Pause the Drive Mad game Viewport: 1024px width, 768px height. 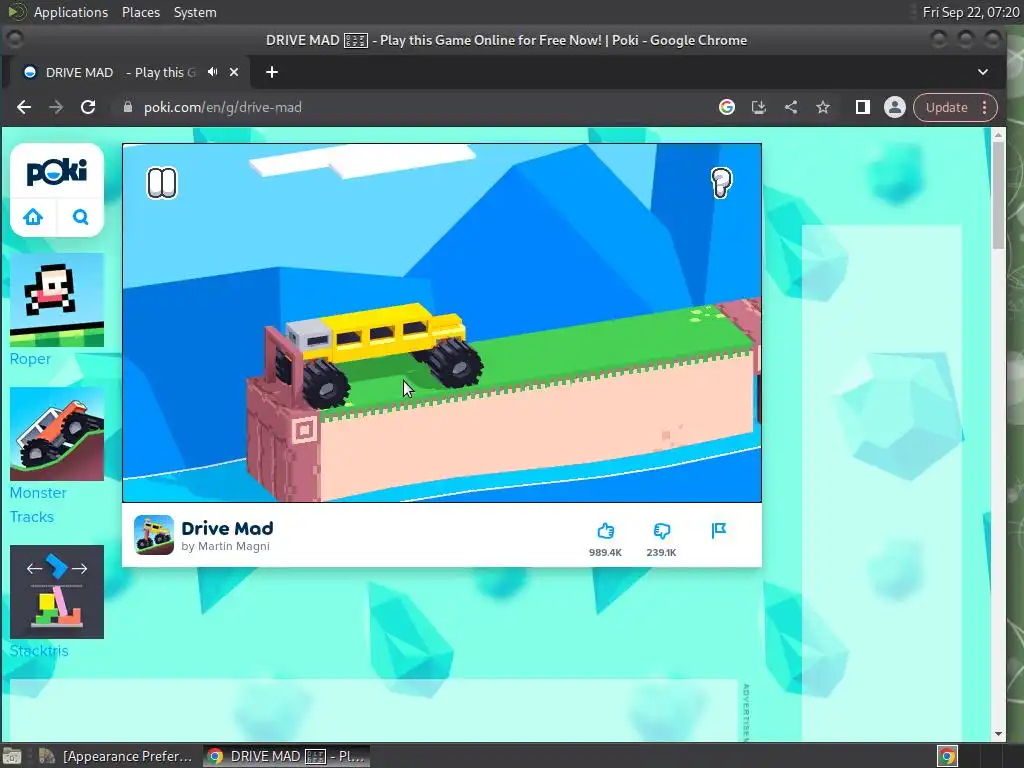coord(161,183)
